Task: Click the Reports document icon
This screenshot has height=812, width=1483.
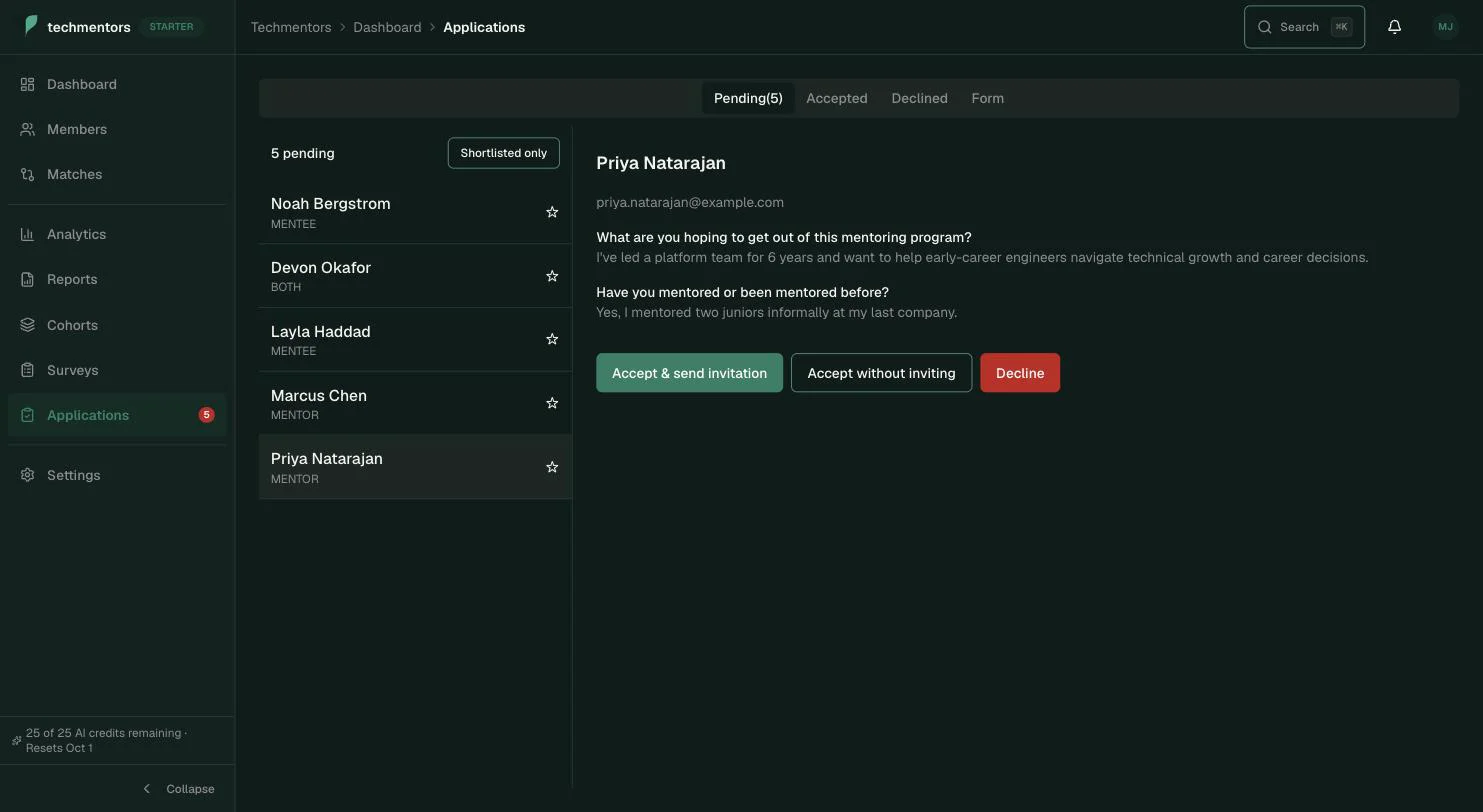Action: [x=28, y=279]
